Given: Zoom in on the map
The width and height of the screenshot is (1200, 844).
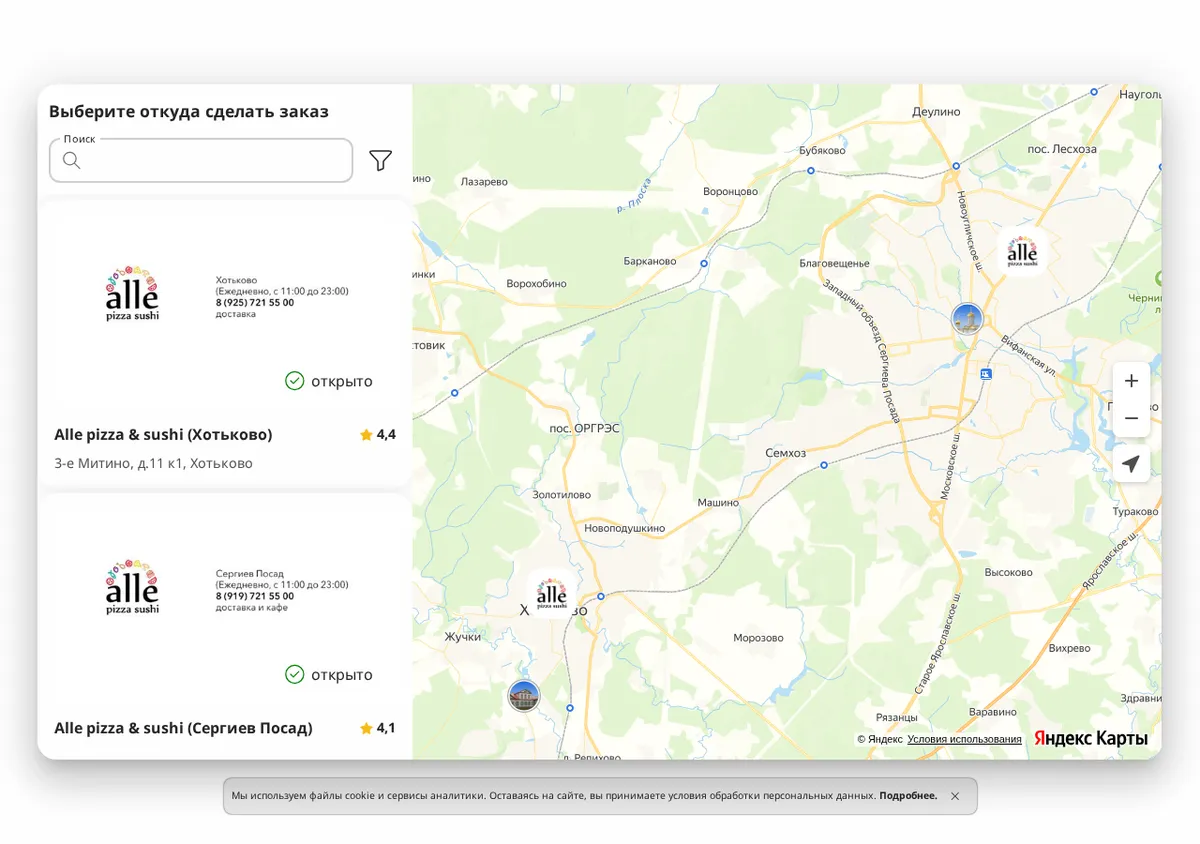Looking at the screenshot, I should tap(1131, 381).
